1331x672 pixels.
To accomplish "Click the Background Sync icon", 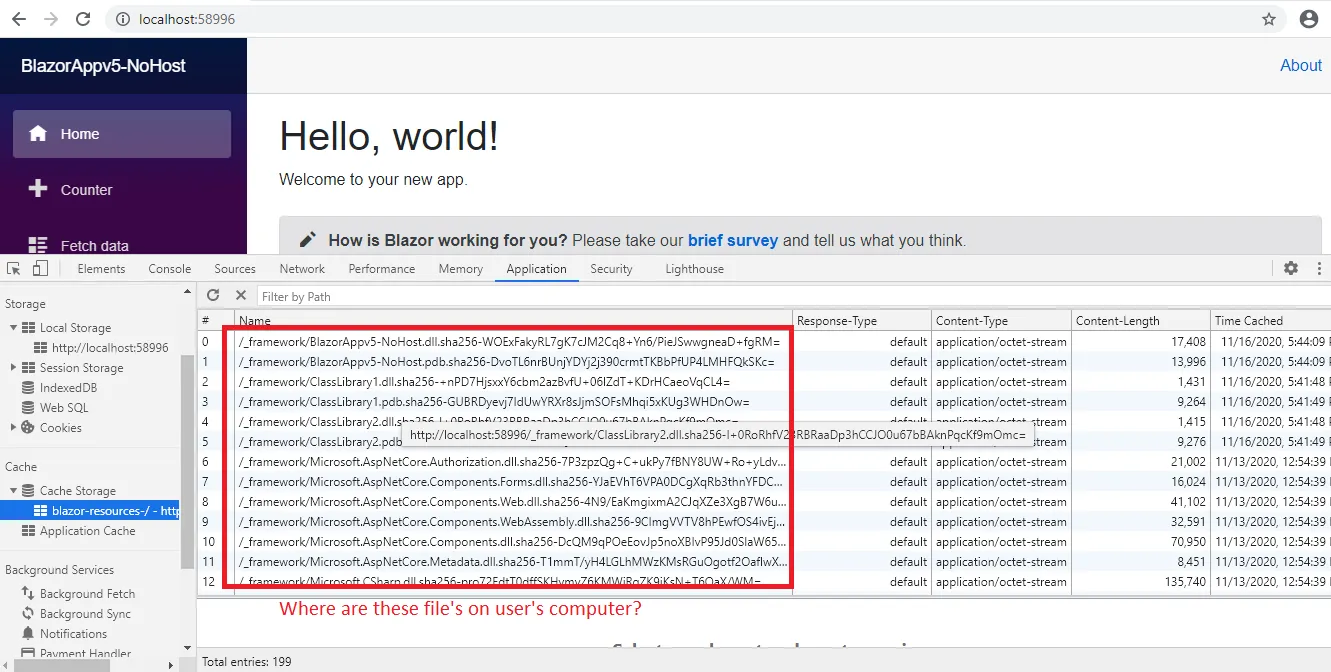I will tap(28, 614).
